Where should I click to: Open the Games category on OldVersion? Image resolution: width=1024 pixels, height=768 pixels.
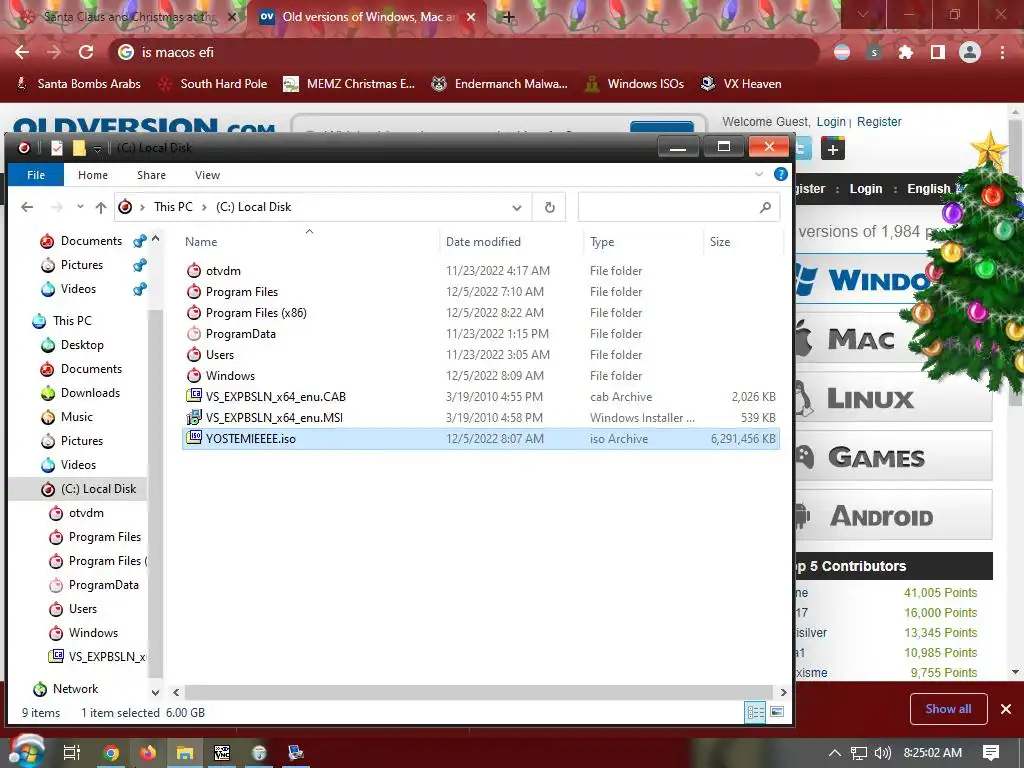893,457
